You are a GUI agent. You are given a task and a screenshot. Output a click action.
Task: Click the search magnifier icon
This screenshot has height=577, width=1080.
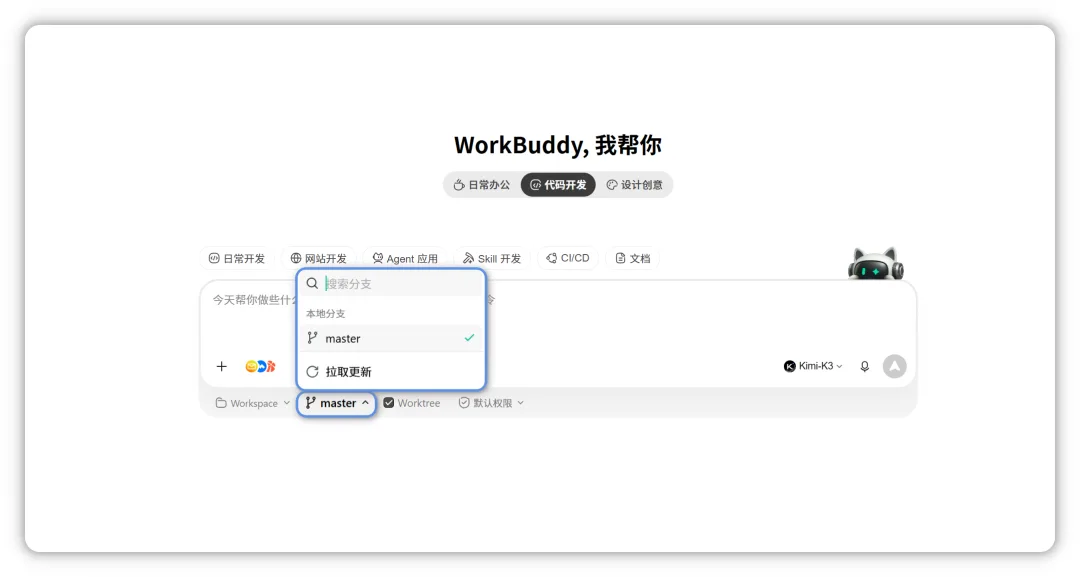tap(312, 284)
